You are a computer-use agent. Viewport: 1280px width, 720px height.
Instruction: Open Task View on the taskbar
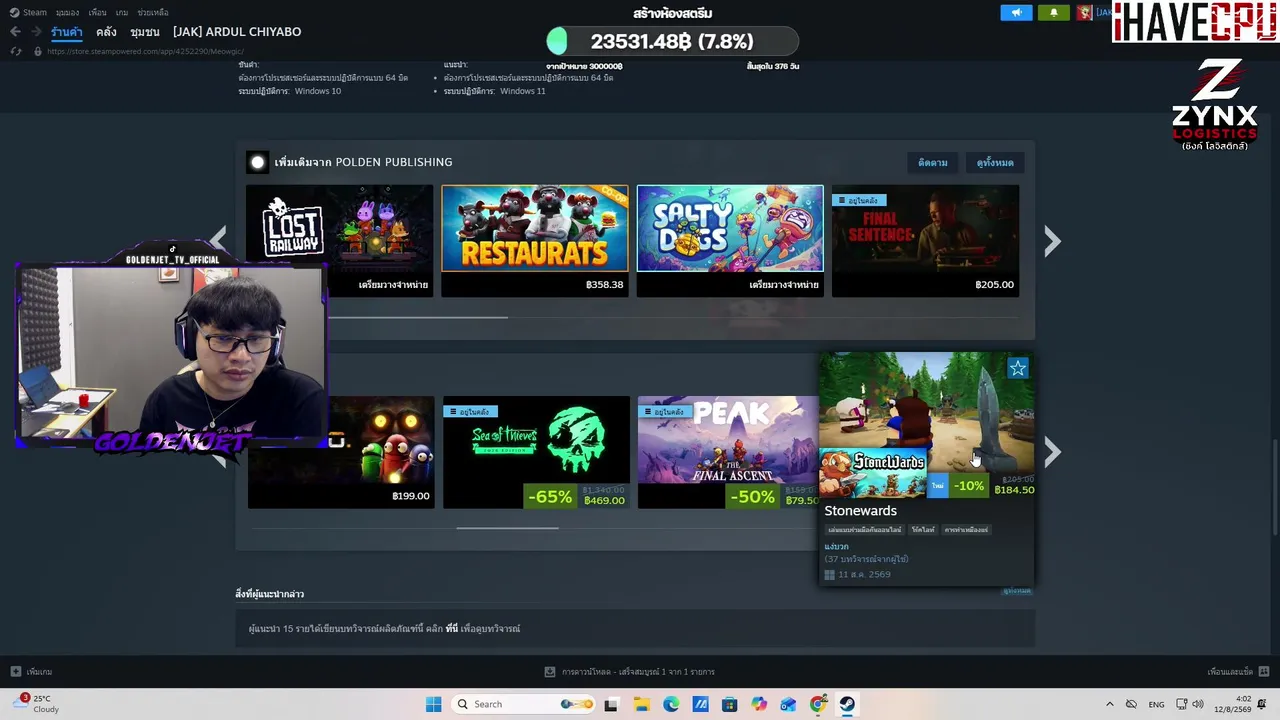tap(611, 704)
